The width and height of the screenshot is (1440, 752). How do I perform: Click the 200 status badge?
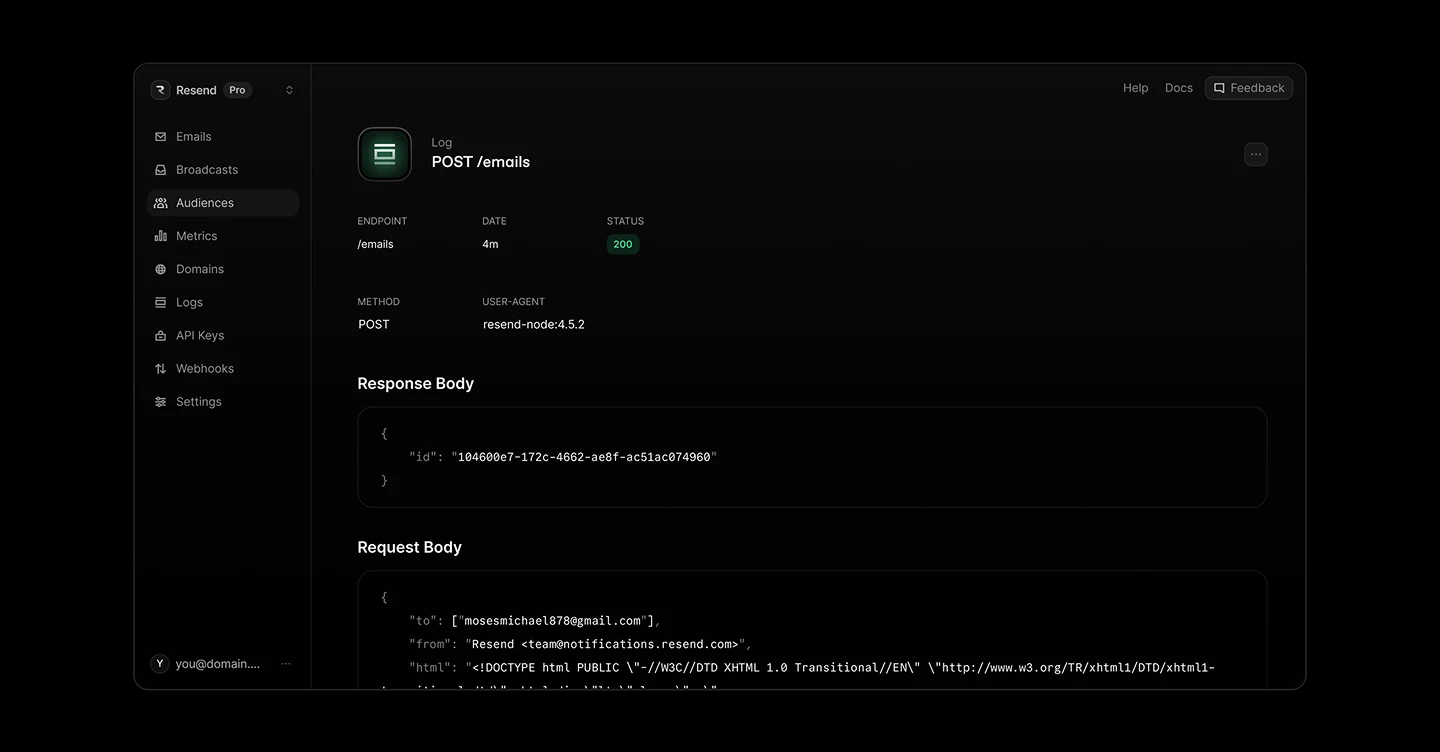(x=623, y=244)
